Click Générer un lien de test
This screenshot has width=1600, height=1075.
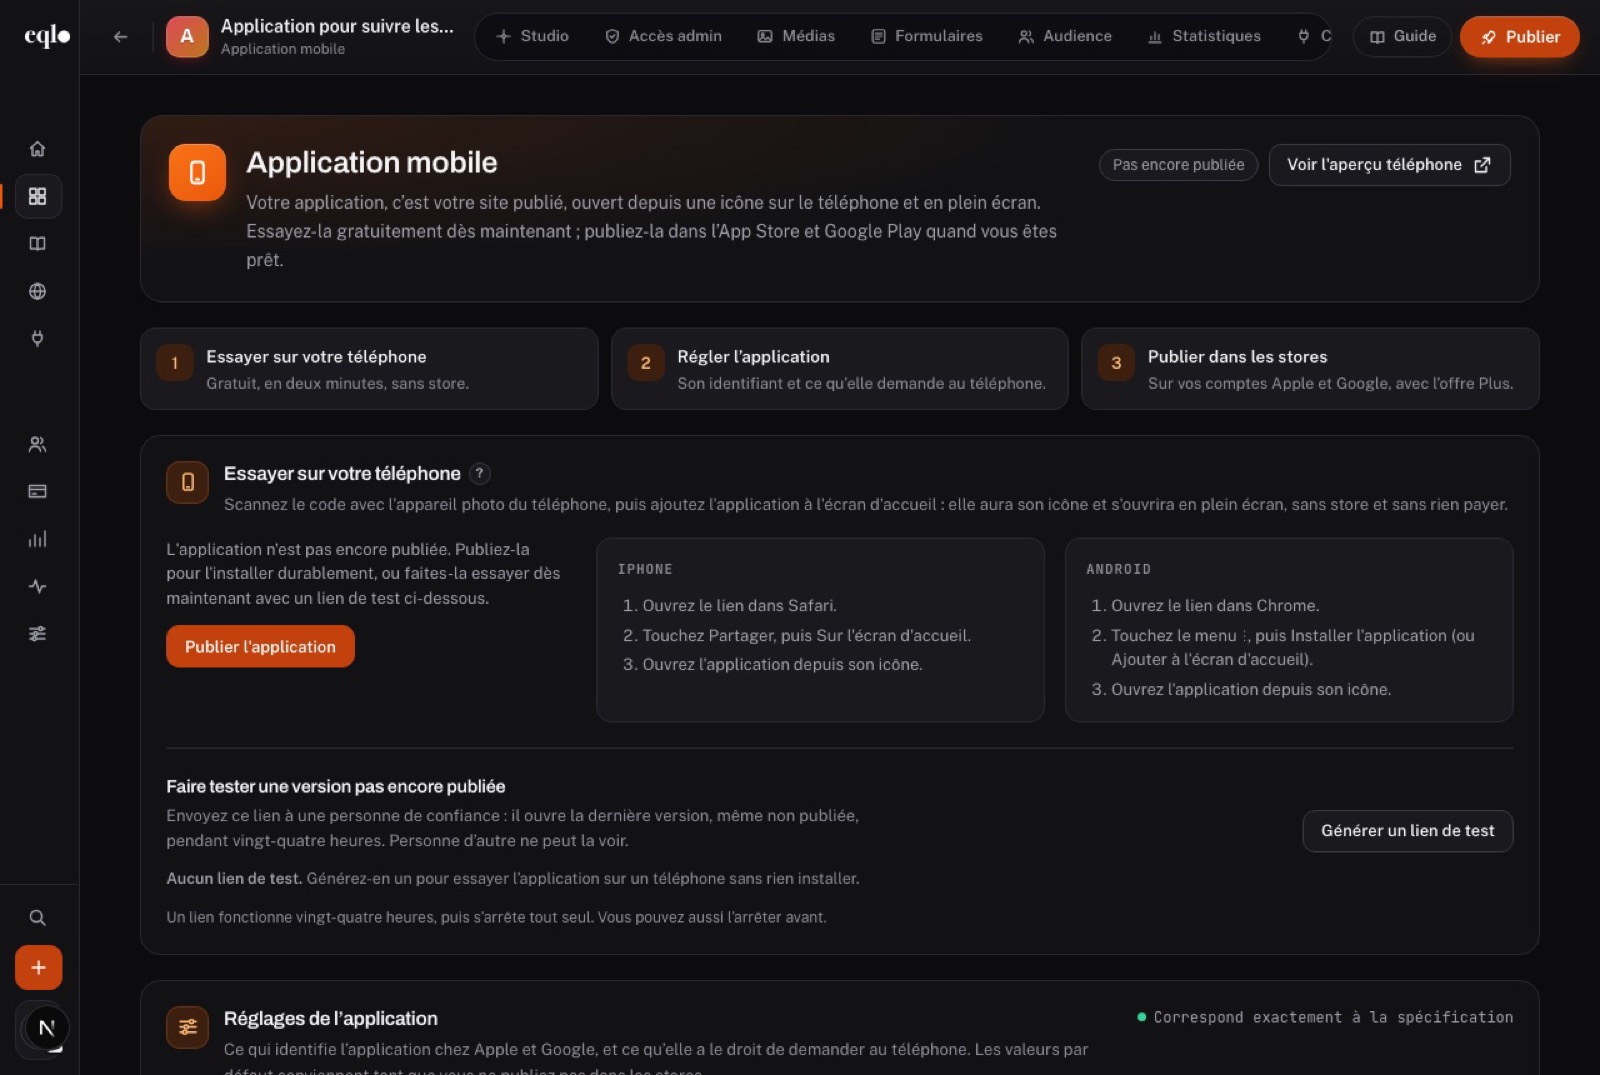[x=1407, y=831]
